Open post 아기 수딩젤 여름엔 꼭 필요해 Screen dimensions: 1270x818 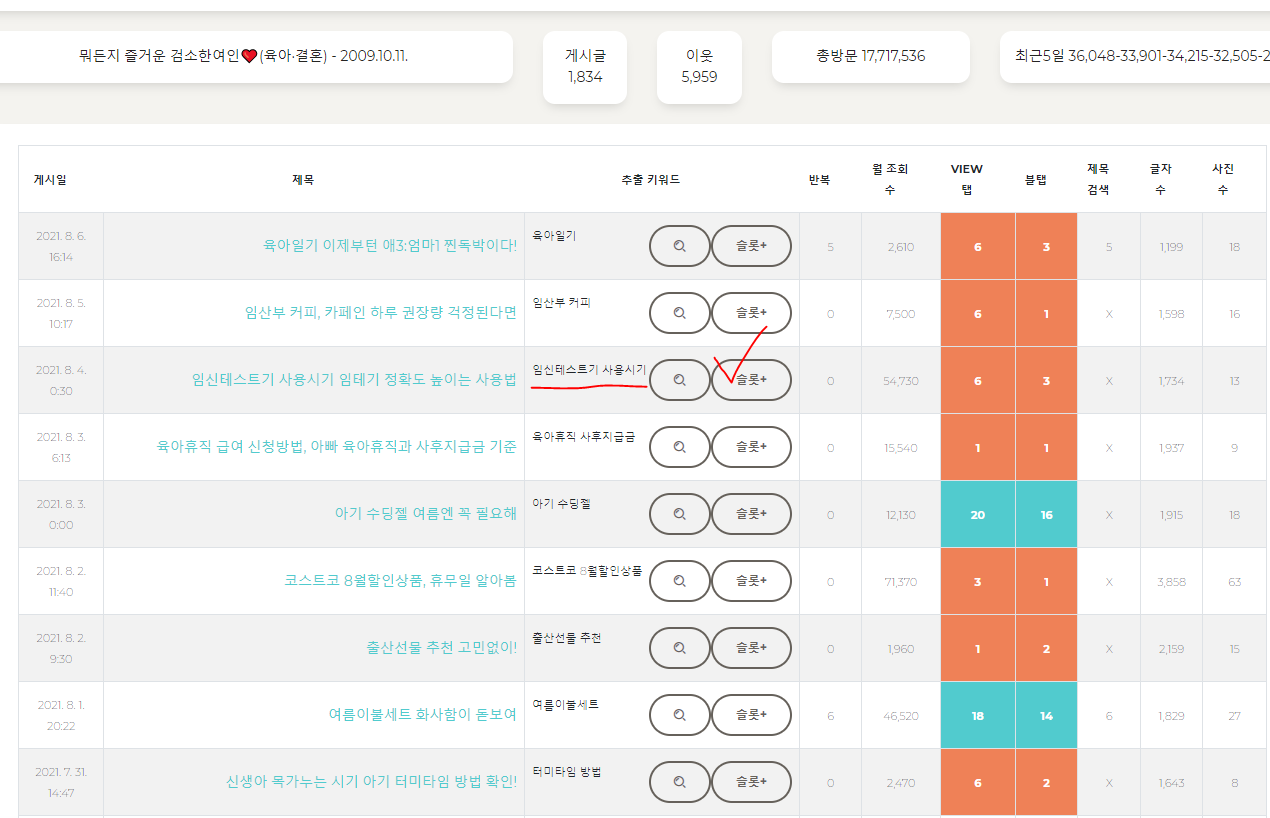426,513
